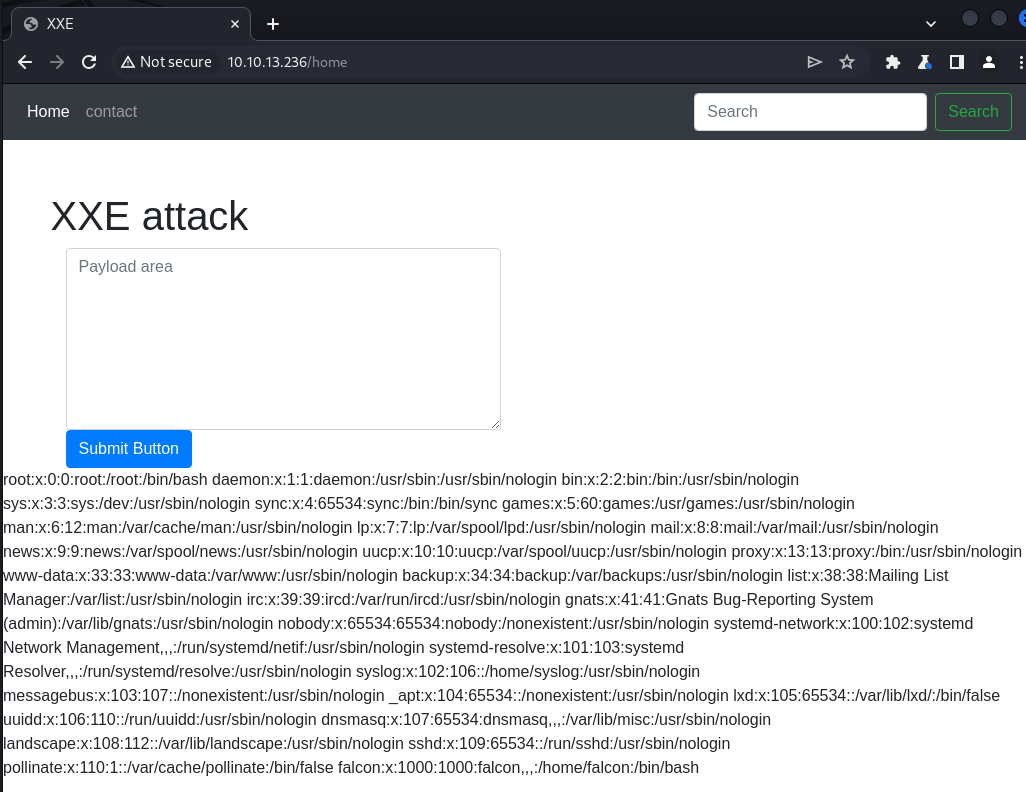1026x792 pixels.
Task: Open the browser profile avatar
Action: tap(989, 61)
